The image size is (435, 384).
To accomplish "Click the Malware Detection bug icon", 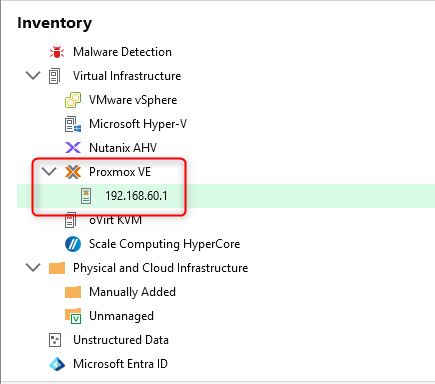I will (x=57, y=52).
